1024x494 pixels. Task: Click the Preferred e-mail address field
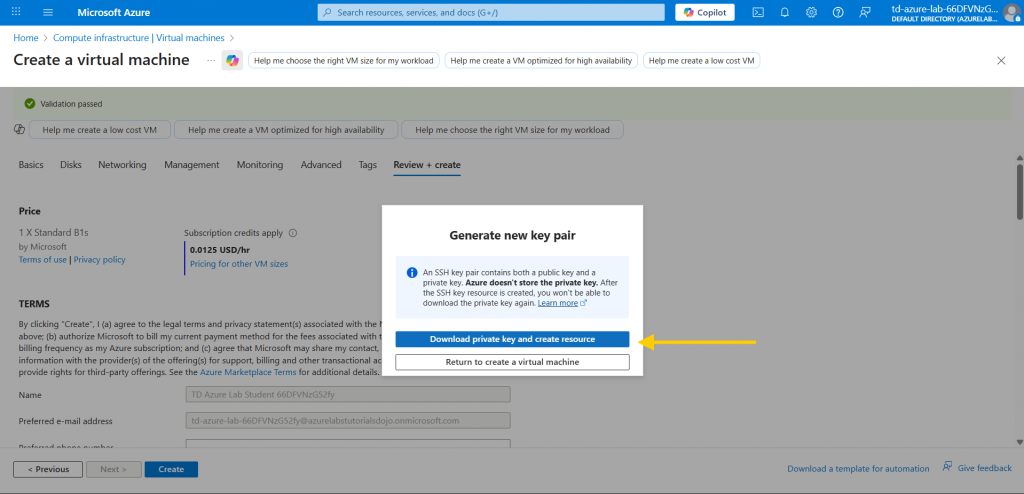tap(348, 420)
